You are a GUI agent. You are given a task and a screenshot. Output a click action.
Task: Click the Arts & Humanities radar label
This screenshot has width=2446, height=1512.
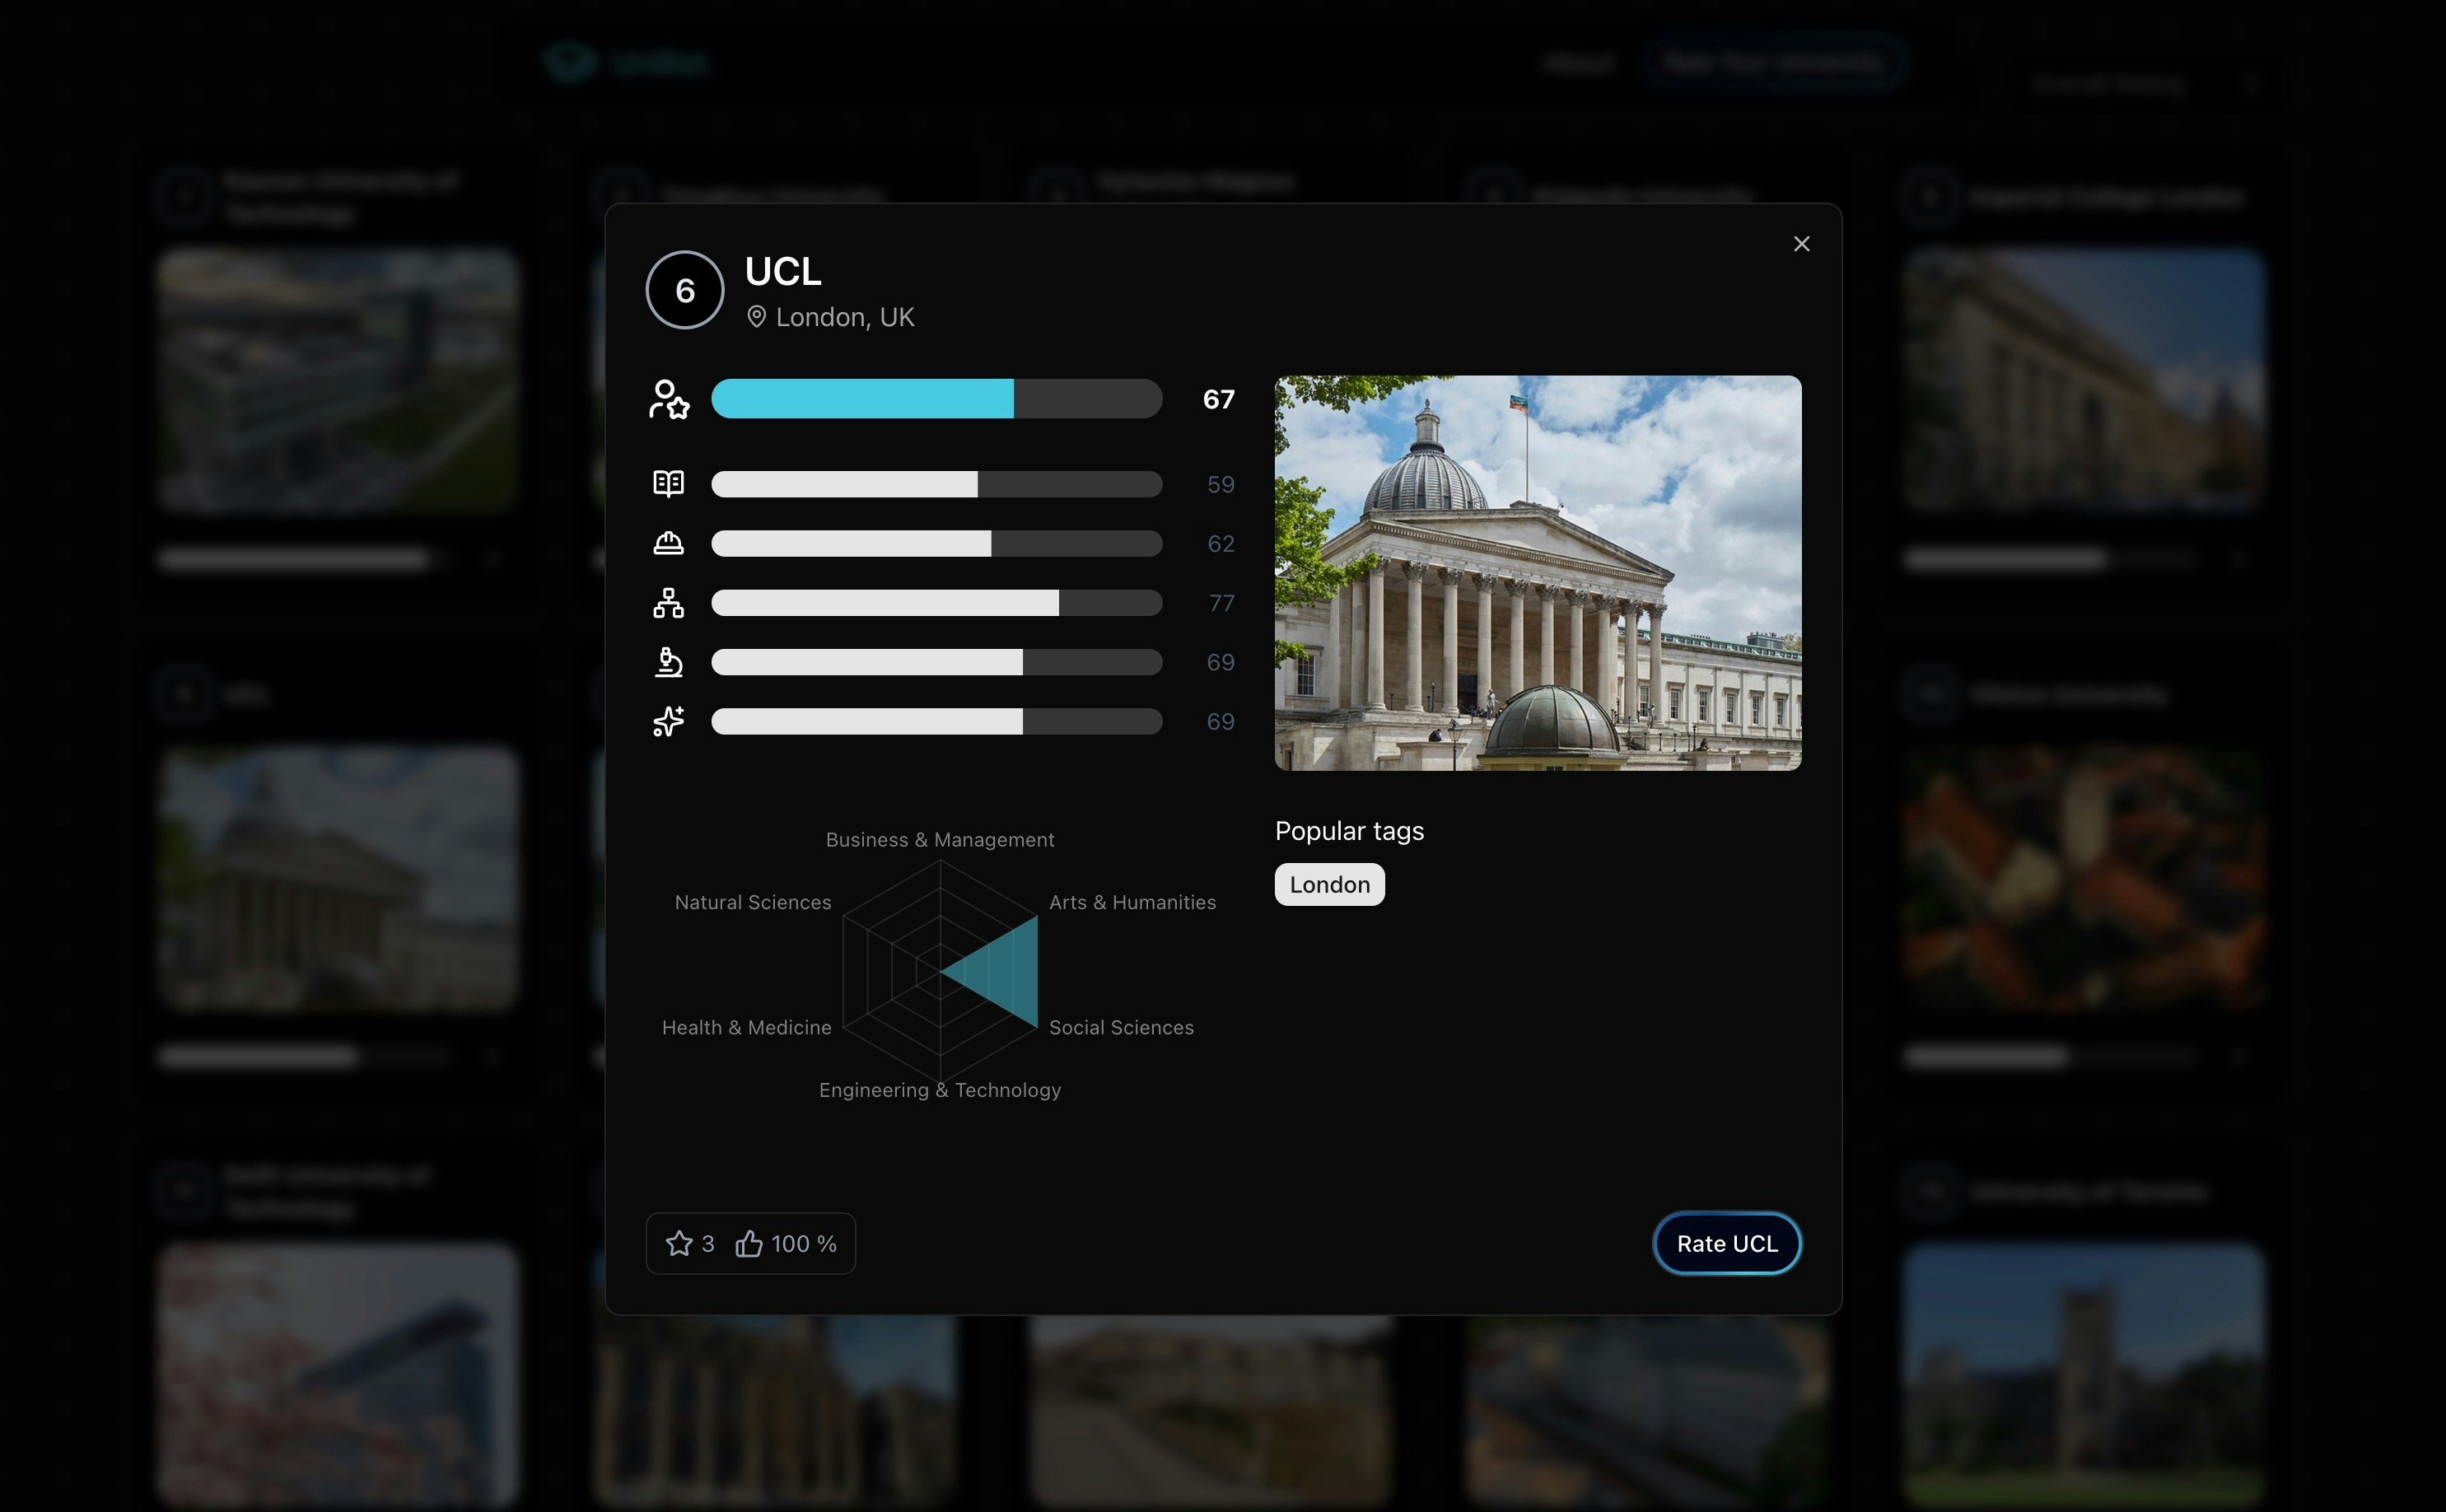[x=1132, y=902]
